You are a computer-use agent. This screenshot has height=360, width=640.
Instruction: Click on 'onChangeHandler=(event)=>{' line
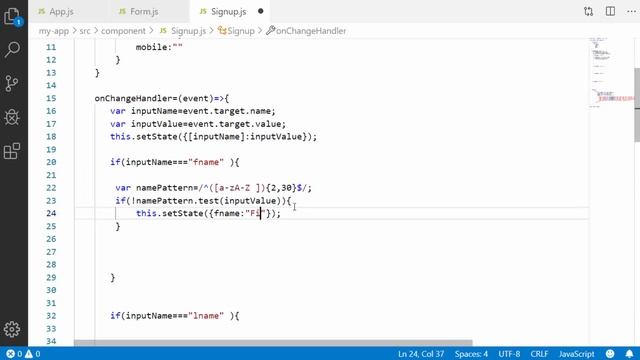pyautogui.click(x=162, y=98)
